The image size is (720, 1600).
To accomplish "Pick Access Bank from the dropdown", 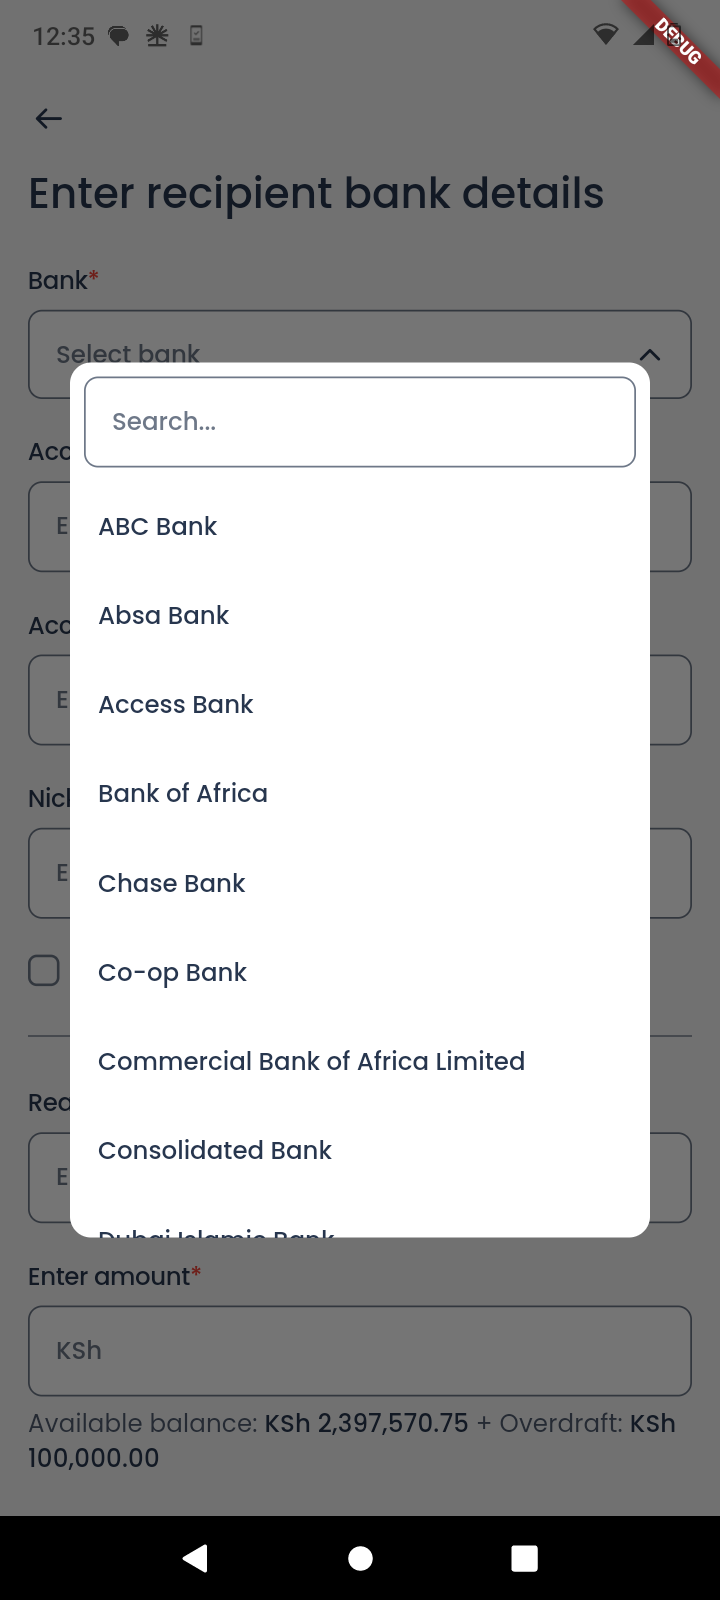I will pos(176,705).
